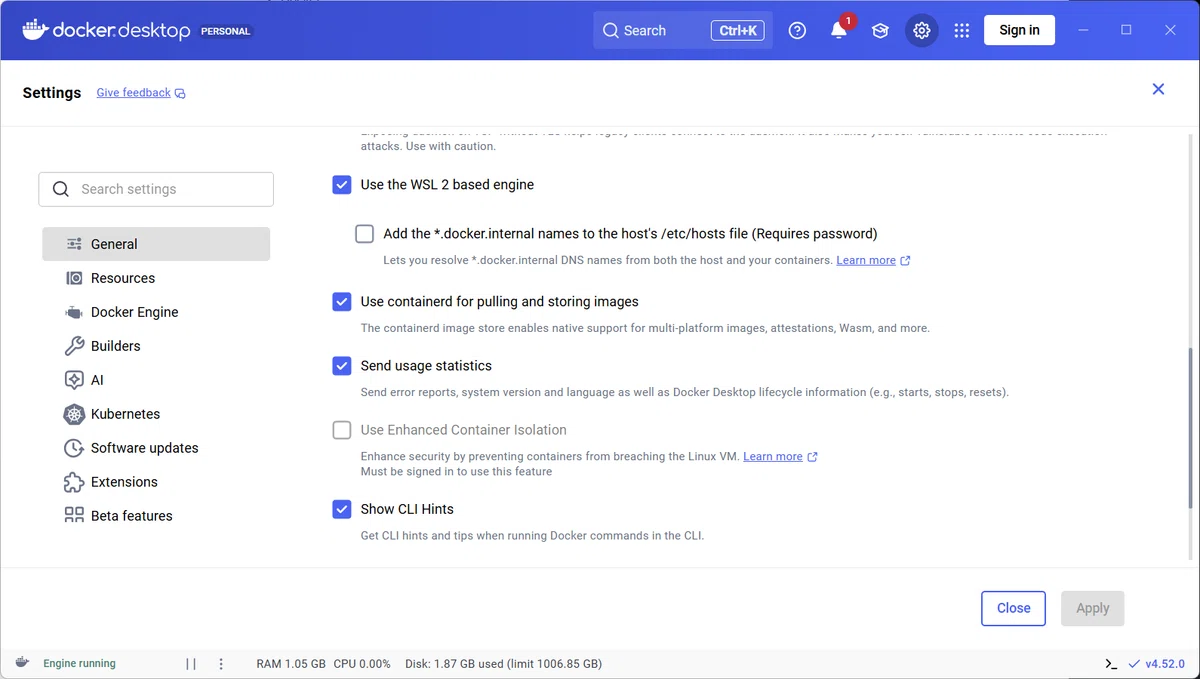Open the Learning center graduation cap icon
The image size is (1200, 679).
pos(880,30)
